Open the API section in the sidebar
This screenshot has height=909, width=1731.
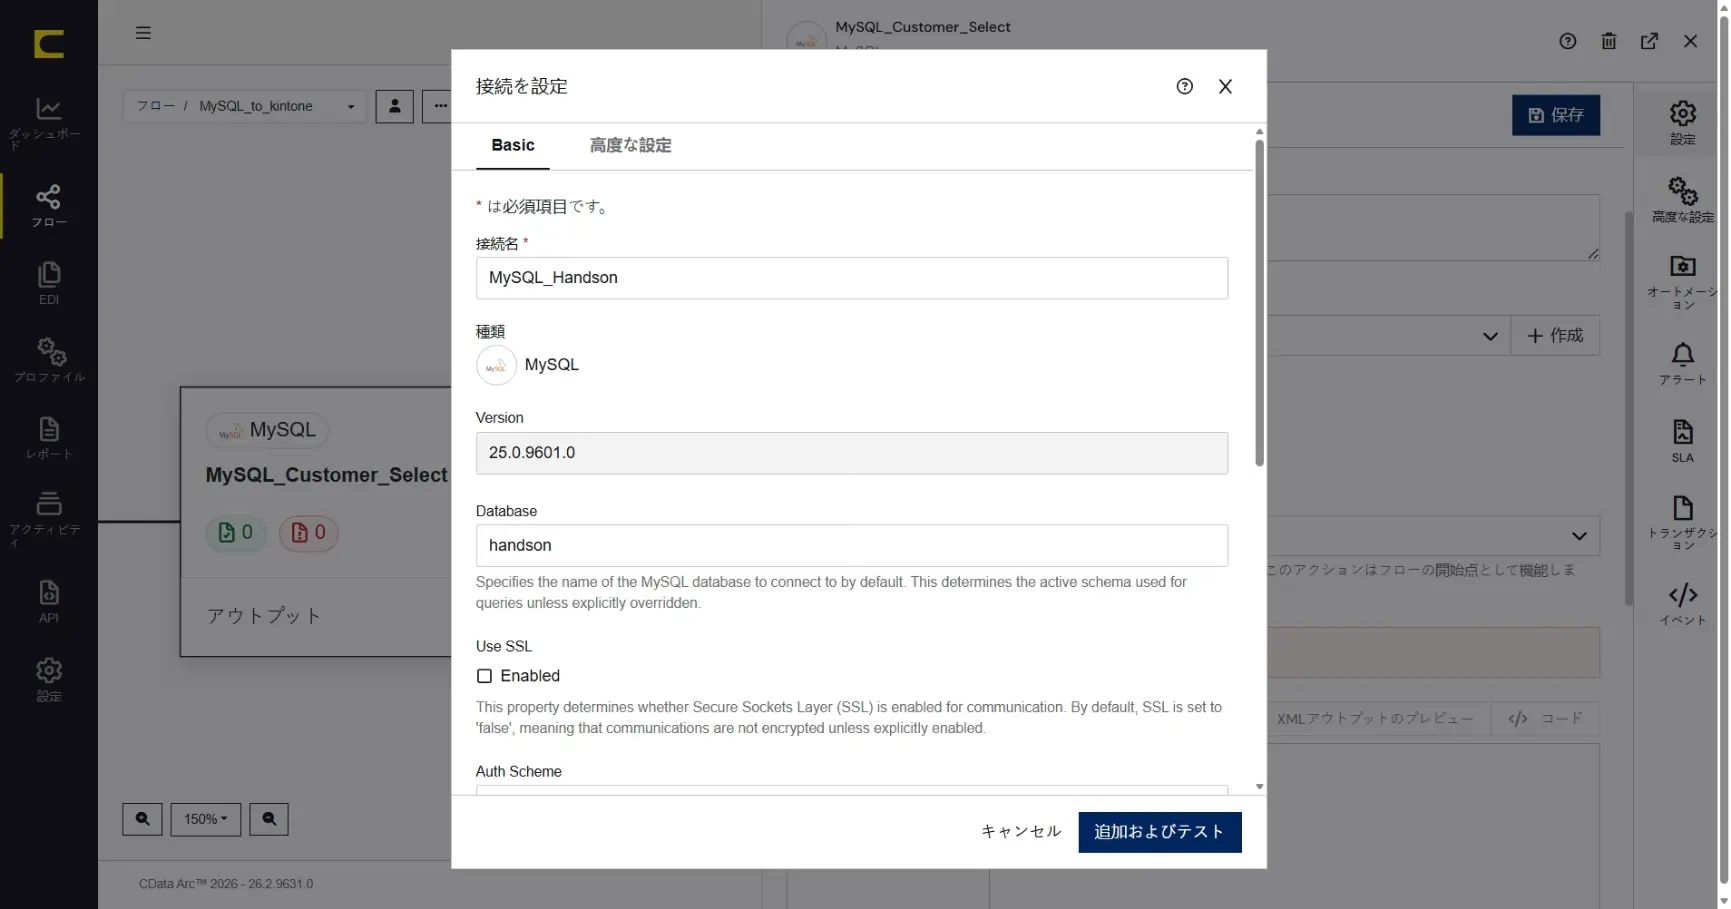coord(48,601)
